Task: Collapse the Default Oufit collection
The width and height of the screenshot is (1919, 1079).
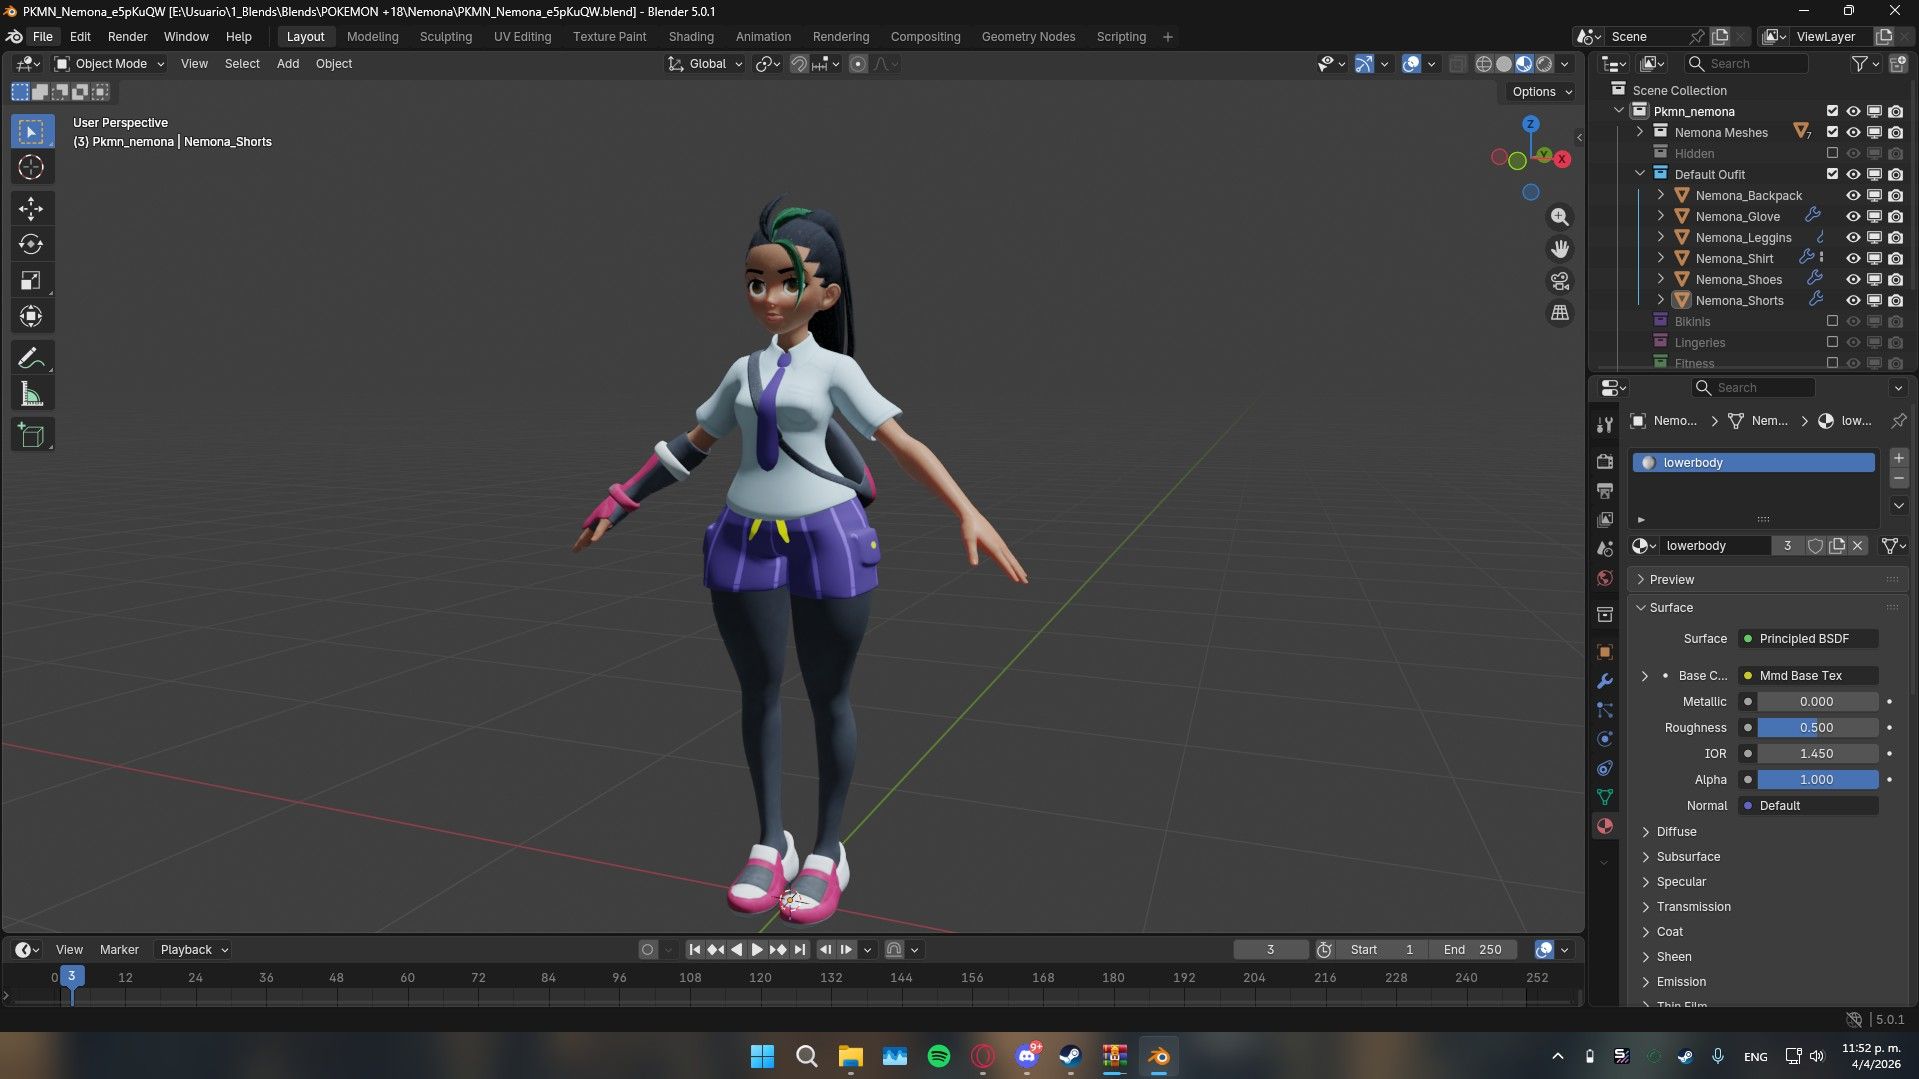Action: 1640,174
